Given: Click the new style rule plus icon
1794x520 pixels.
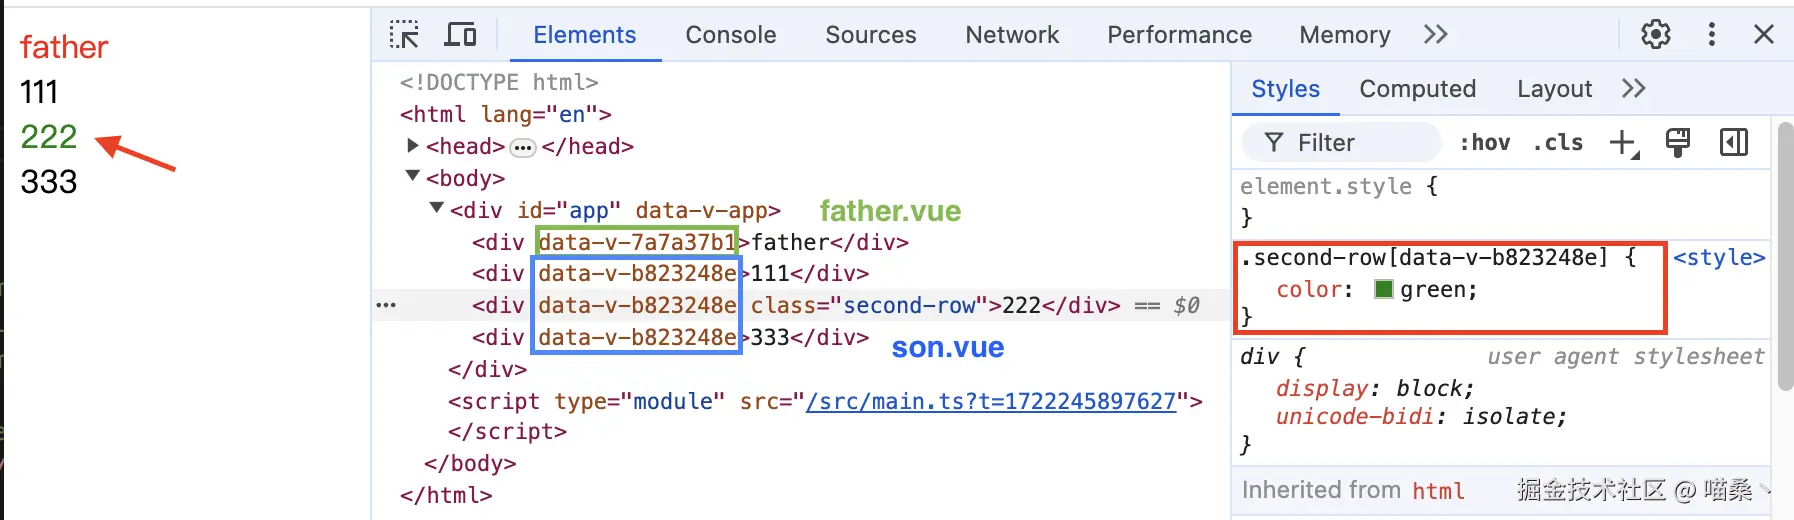Looking at the screenshot, I should 1623,143.
